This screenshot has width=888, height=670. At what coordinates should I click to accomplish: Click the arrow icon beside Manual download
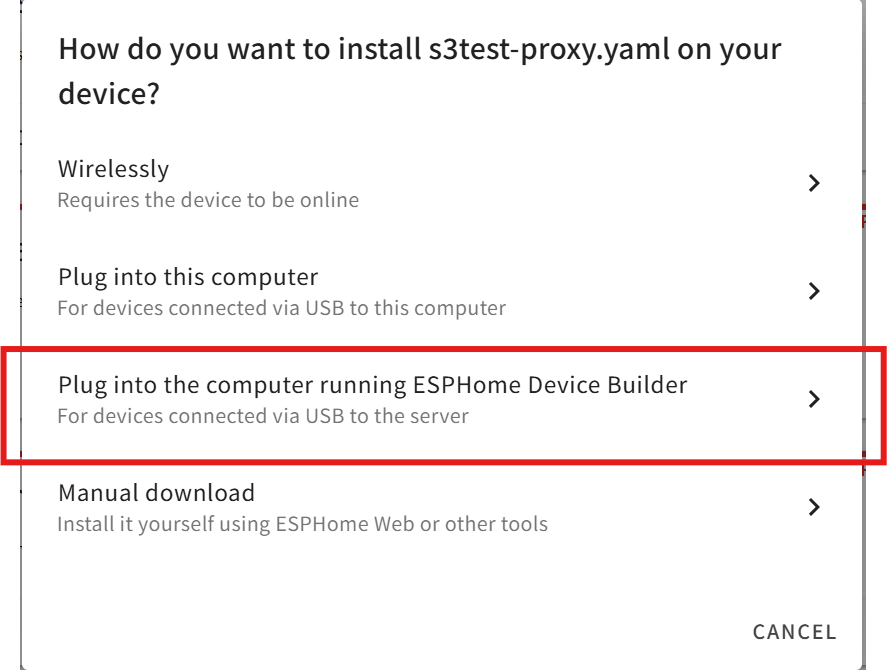pyautogui.click(x=814, y=507)
